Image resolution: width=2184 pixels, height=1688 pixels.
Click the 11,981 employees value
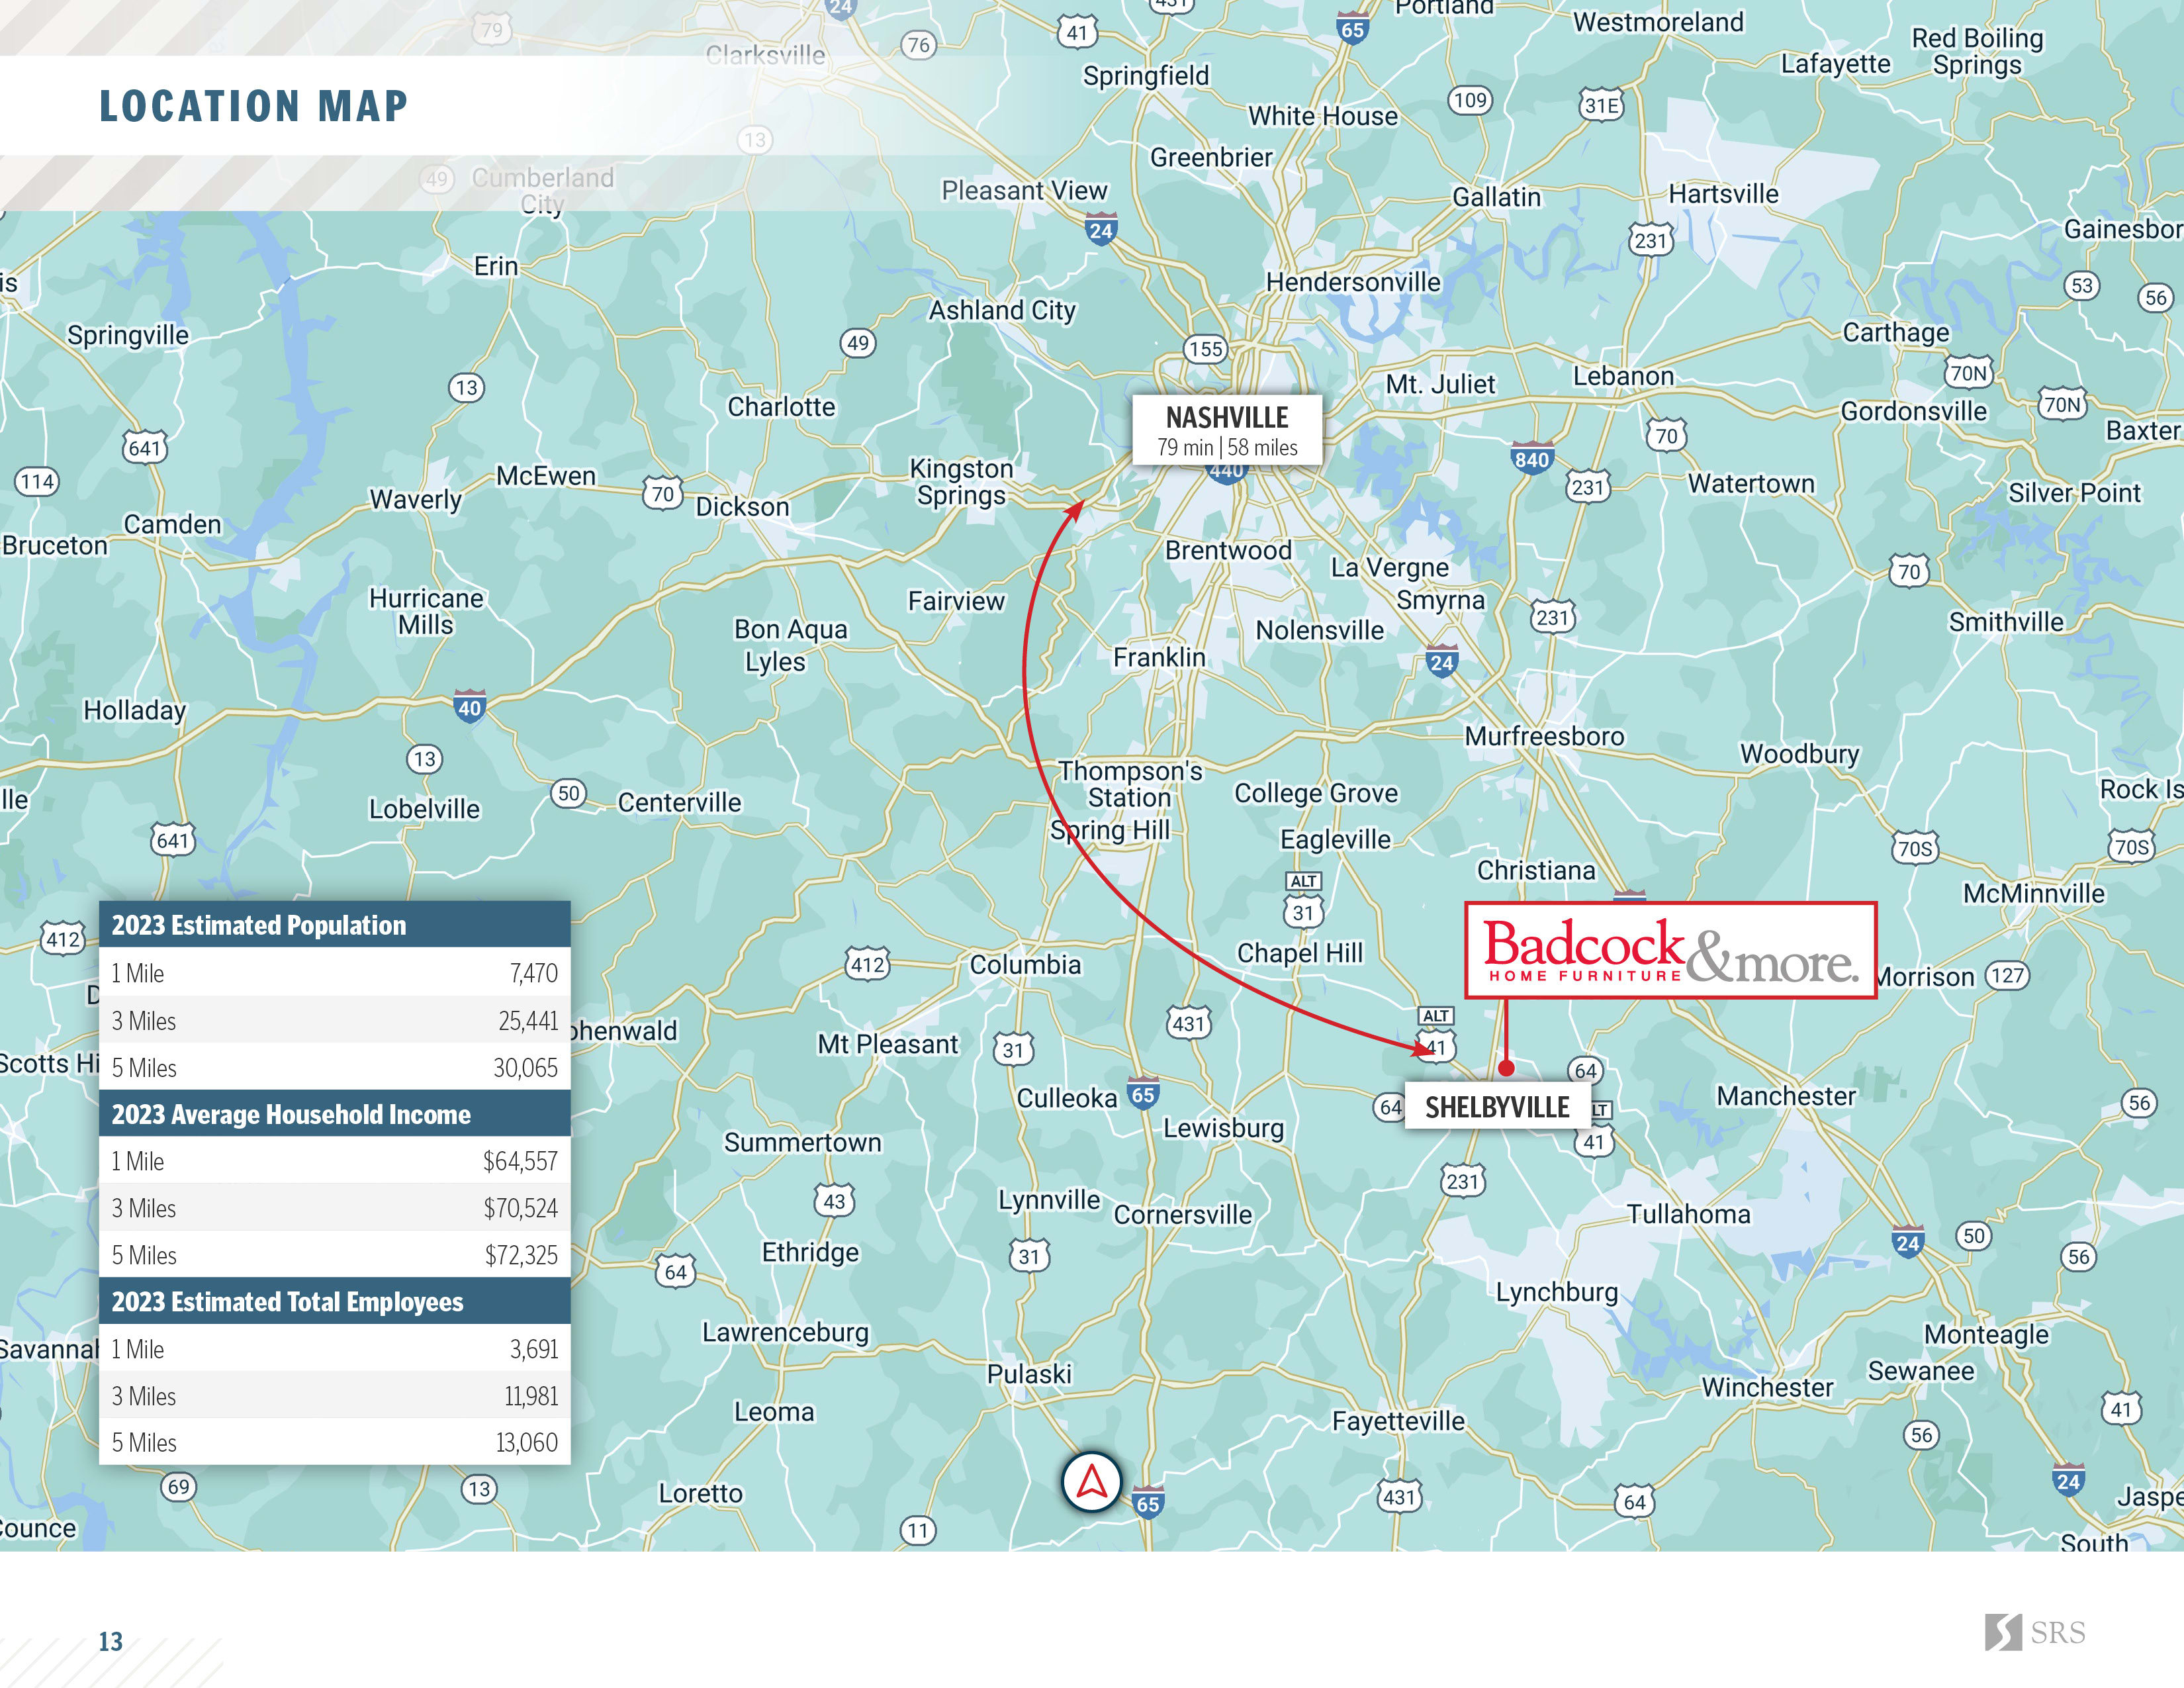531,1396
